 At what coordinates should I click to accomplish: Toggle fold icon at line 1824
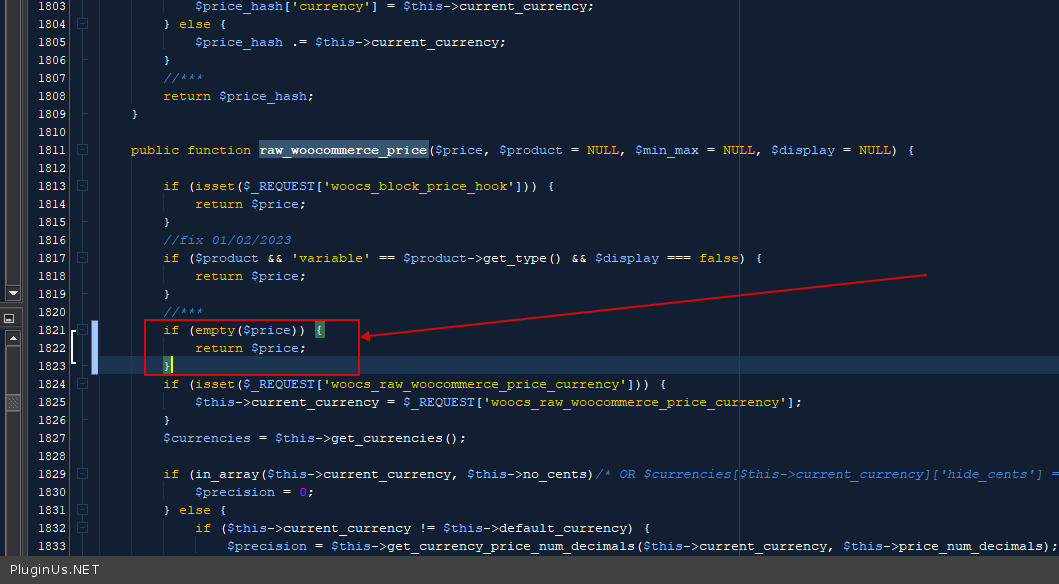(83, 384)
